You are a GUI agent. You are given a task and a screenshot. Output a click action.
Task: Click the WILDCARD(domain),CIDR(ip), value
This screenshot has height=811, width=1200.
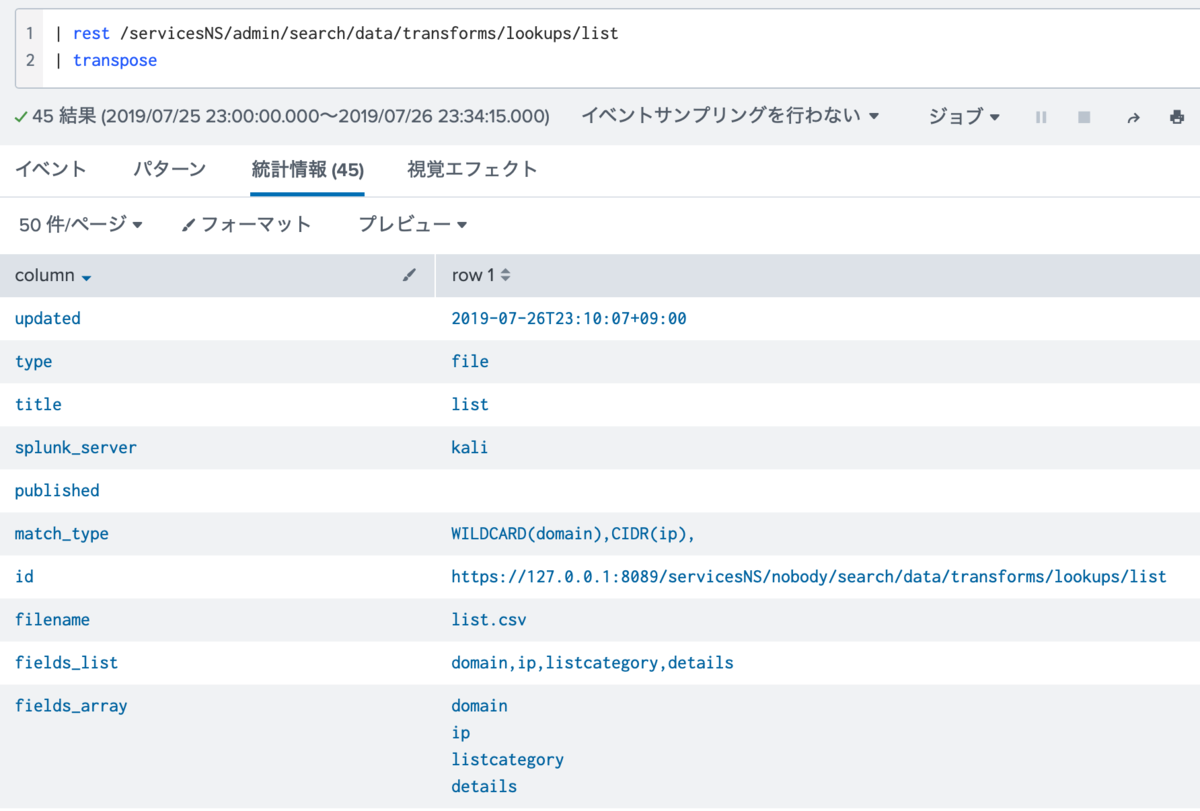coord(573,533)
